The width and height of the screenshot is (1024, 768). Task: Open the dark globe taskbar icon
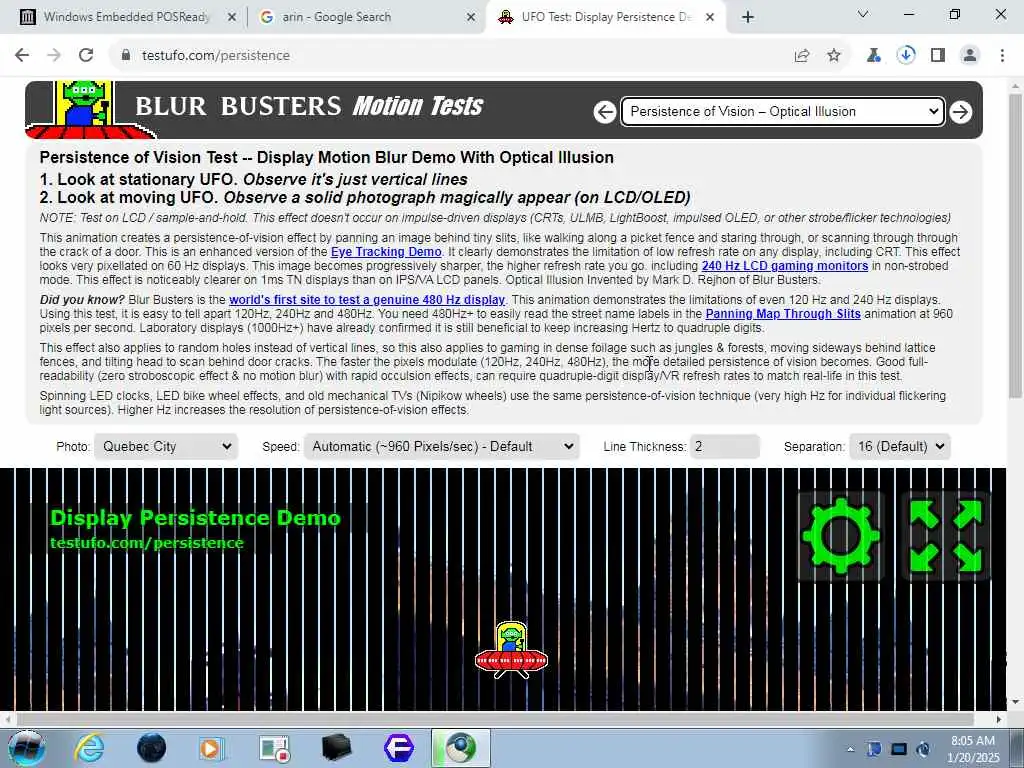click(x=152, y=748)
